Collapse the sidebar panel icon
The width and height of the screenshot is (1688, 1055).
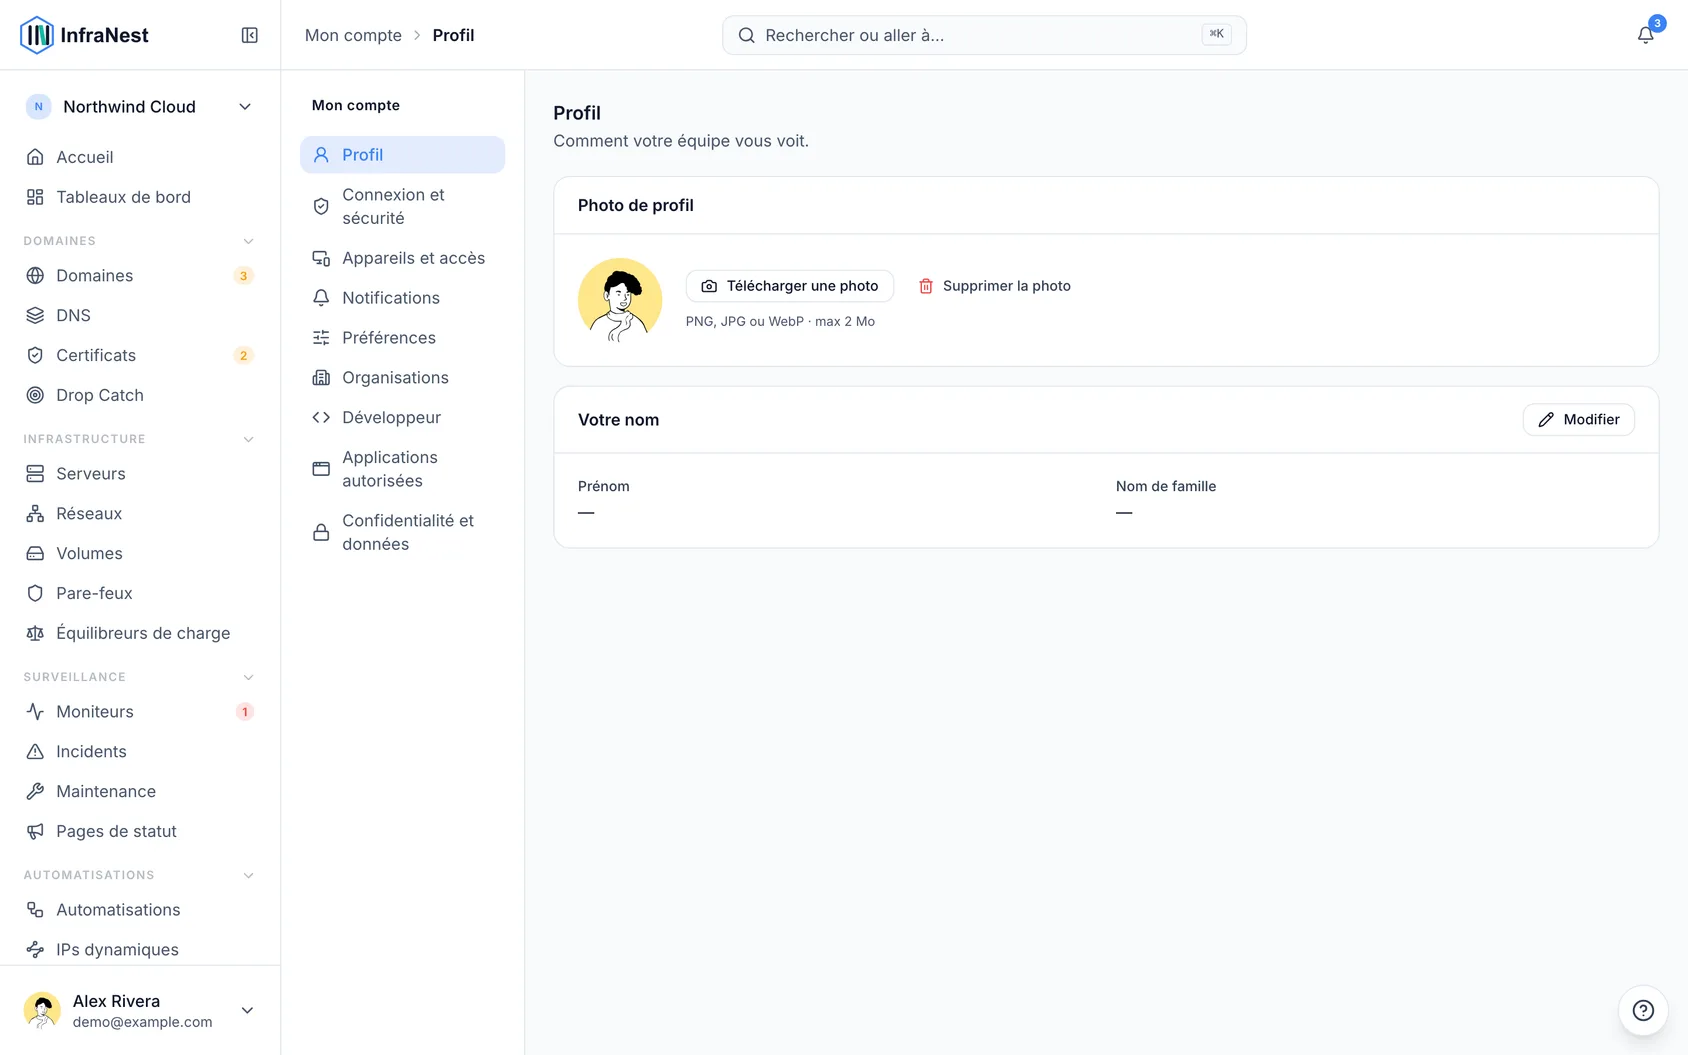(x=250, y=35)
